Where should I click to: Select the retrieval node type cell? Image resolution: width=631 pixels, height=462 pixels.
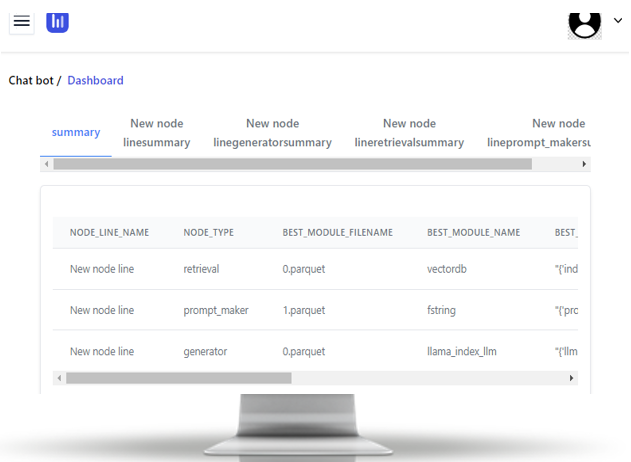(x=201, y=269)
